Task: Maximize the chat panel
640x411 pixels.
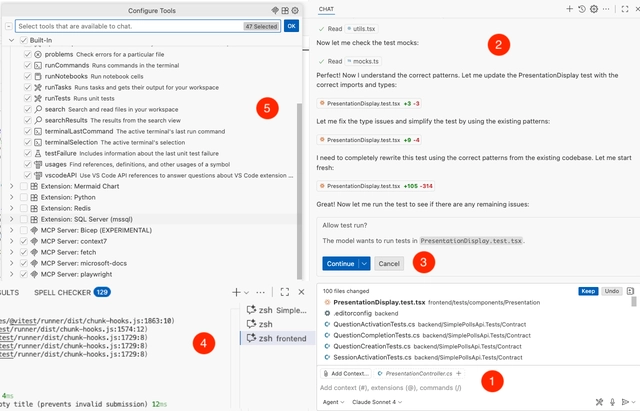Action: pyautogui.click(x=625, y=9)
